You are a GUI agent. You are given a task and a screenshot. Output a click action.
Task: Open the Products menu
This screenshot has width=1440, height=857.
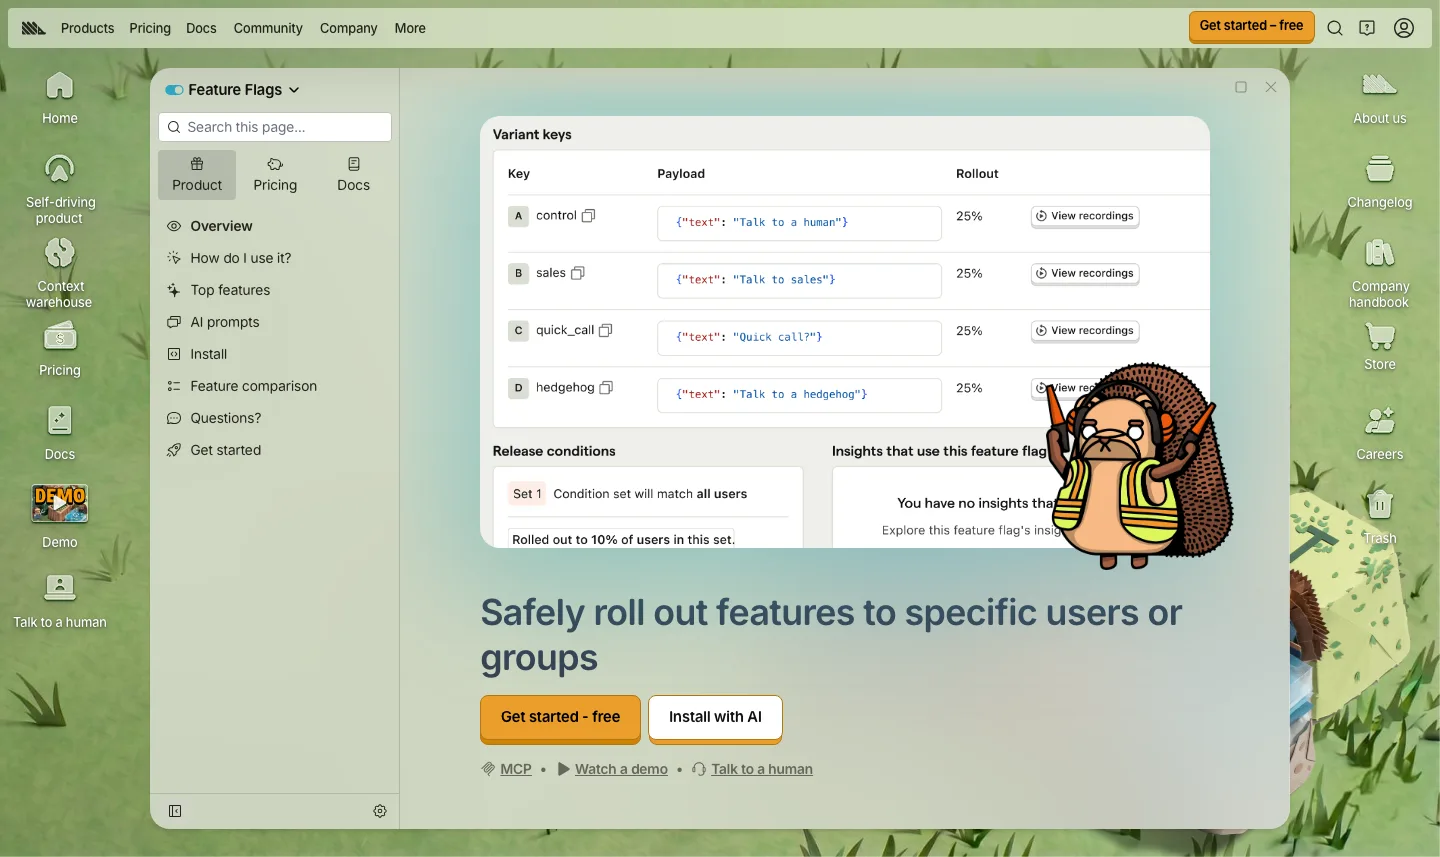(x=87, y=28)
